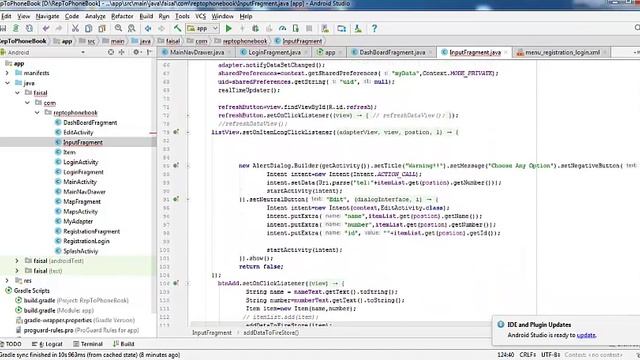
Task: Switch to the LoginFragment.java tab
Action: pos(274,52)
